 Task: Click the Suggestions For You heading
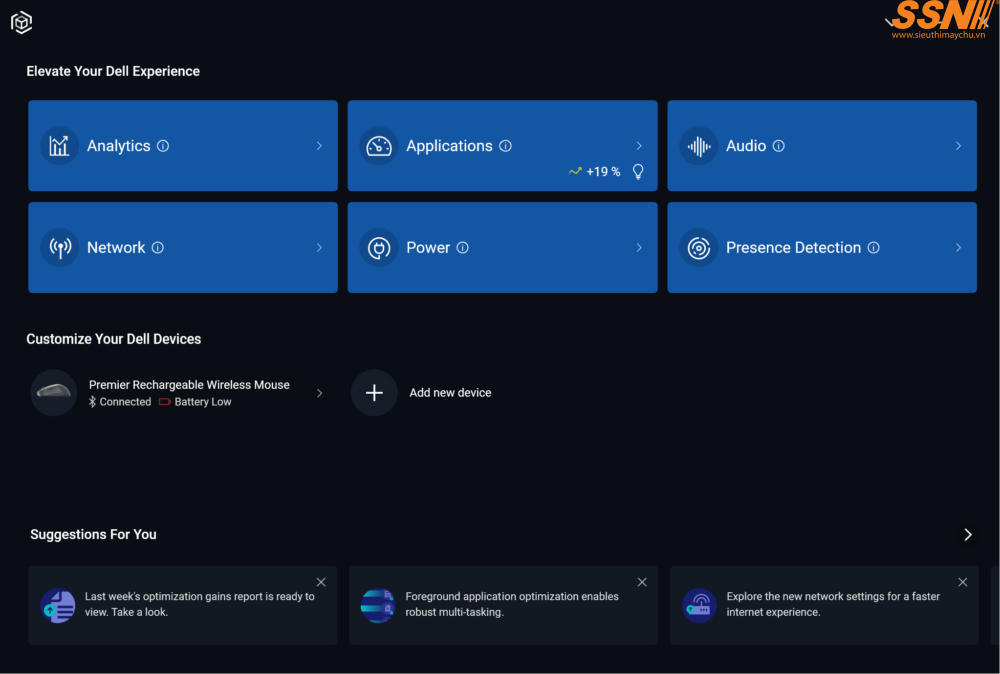tap(93, 534)
